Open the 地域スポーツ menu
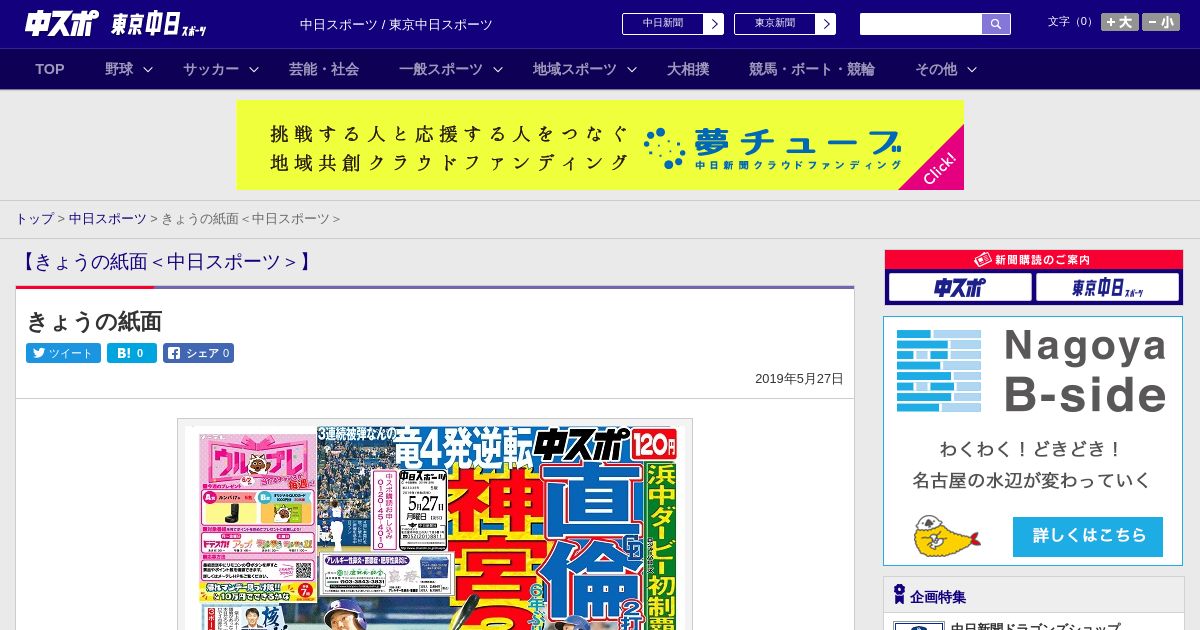This screenshot has height=630, width=1200. (x=575, y=69)
